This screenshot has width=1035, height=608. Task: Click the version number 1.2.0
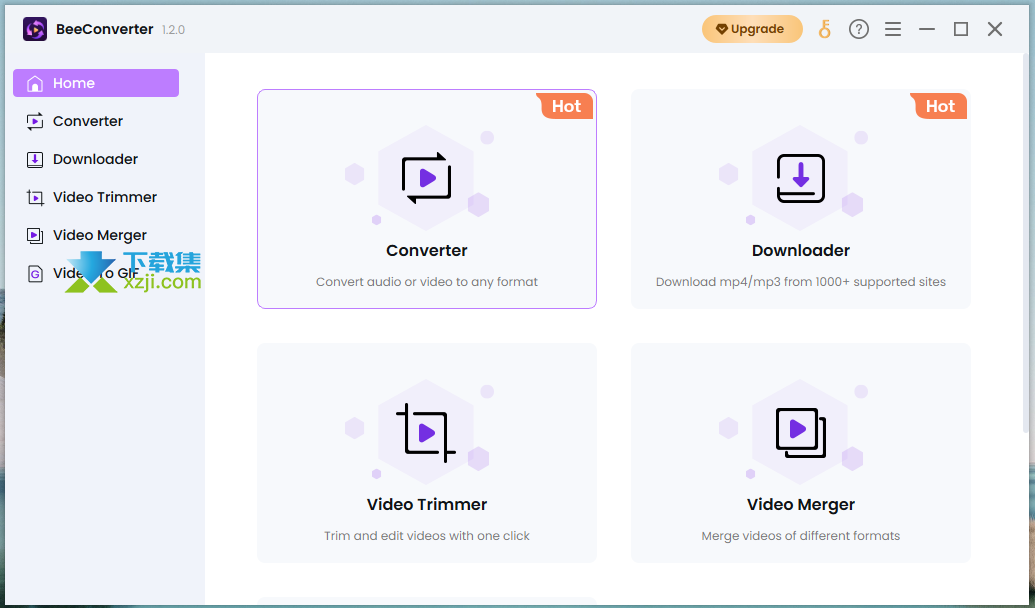[173, 30]
